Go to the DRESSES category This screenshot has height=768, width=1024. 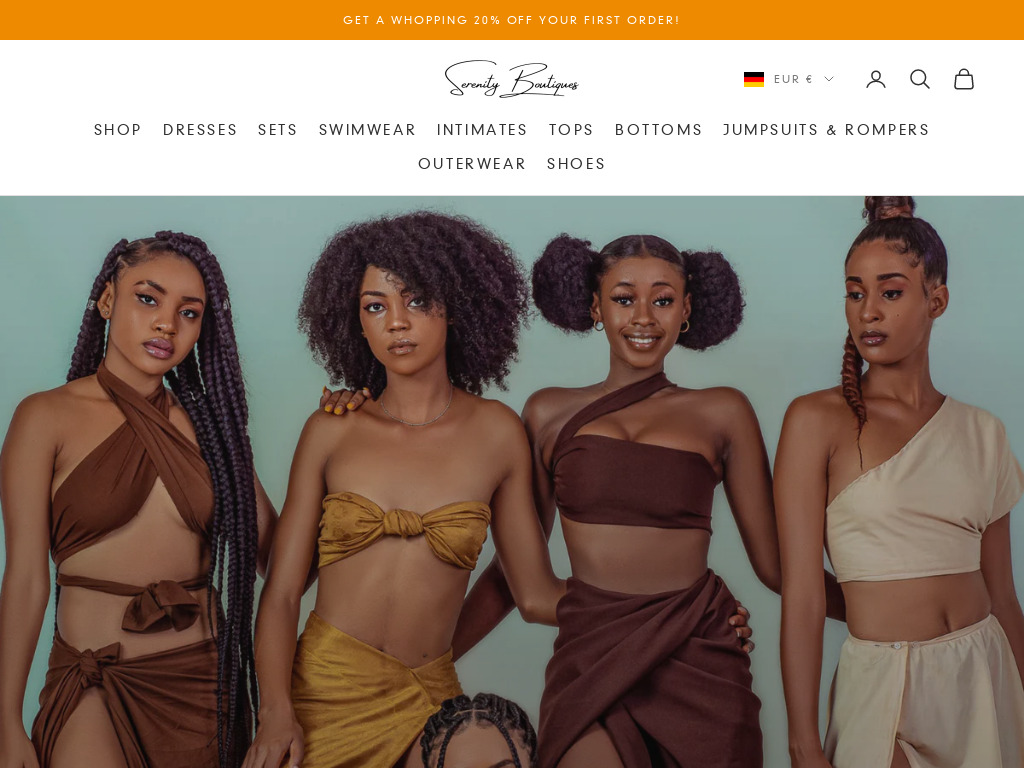coord(200,129)
